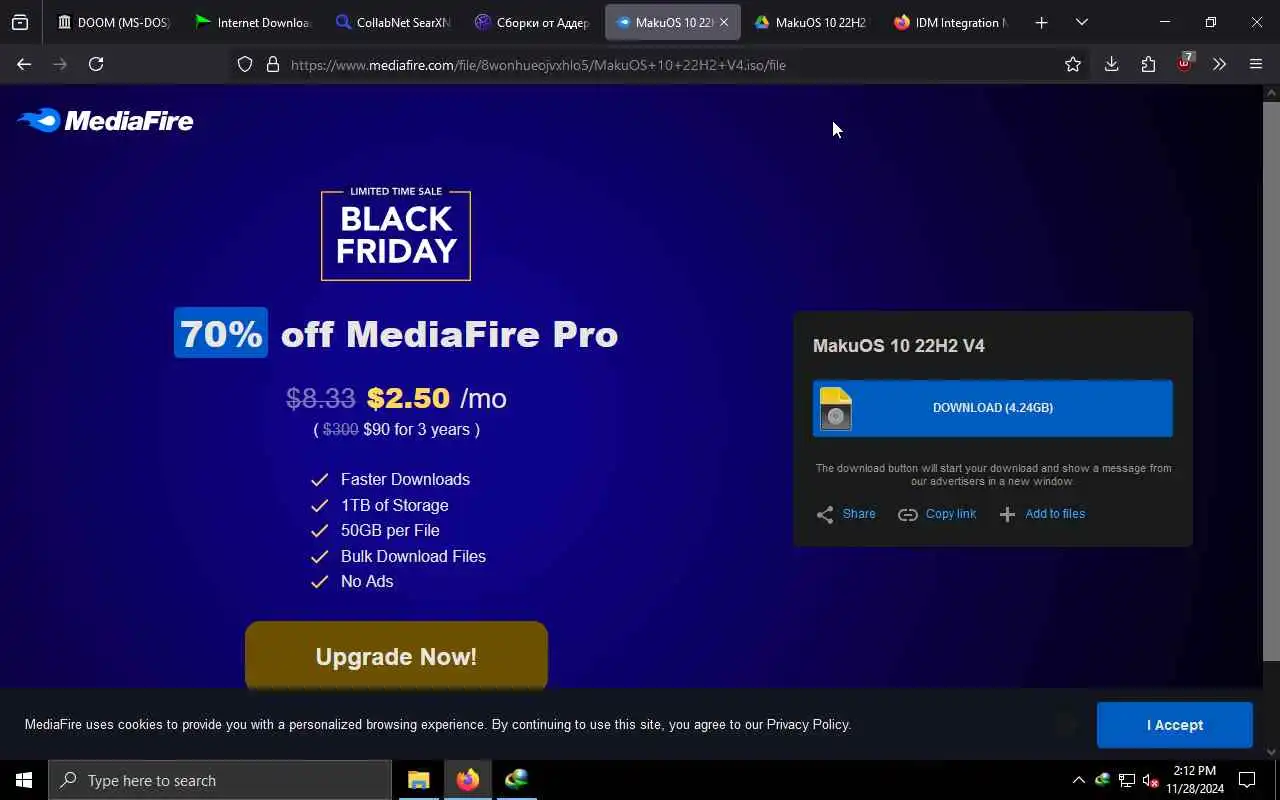Click the MediaFire logo
1280x800 pixels.
pos(105,121)
